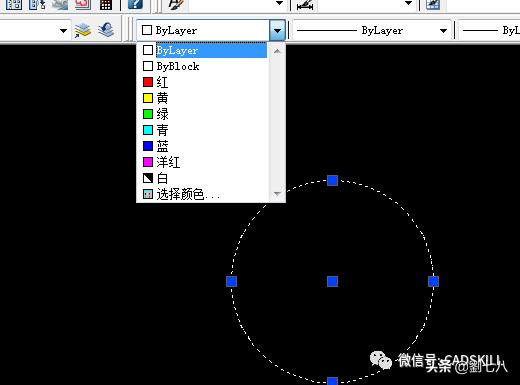Click the Dimension Style icon
Screen dimensions: 520x385
point(305,5)
